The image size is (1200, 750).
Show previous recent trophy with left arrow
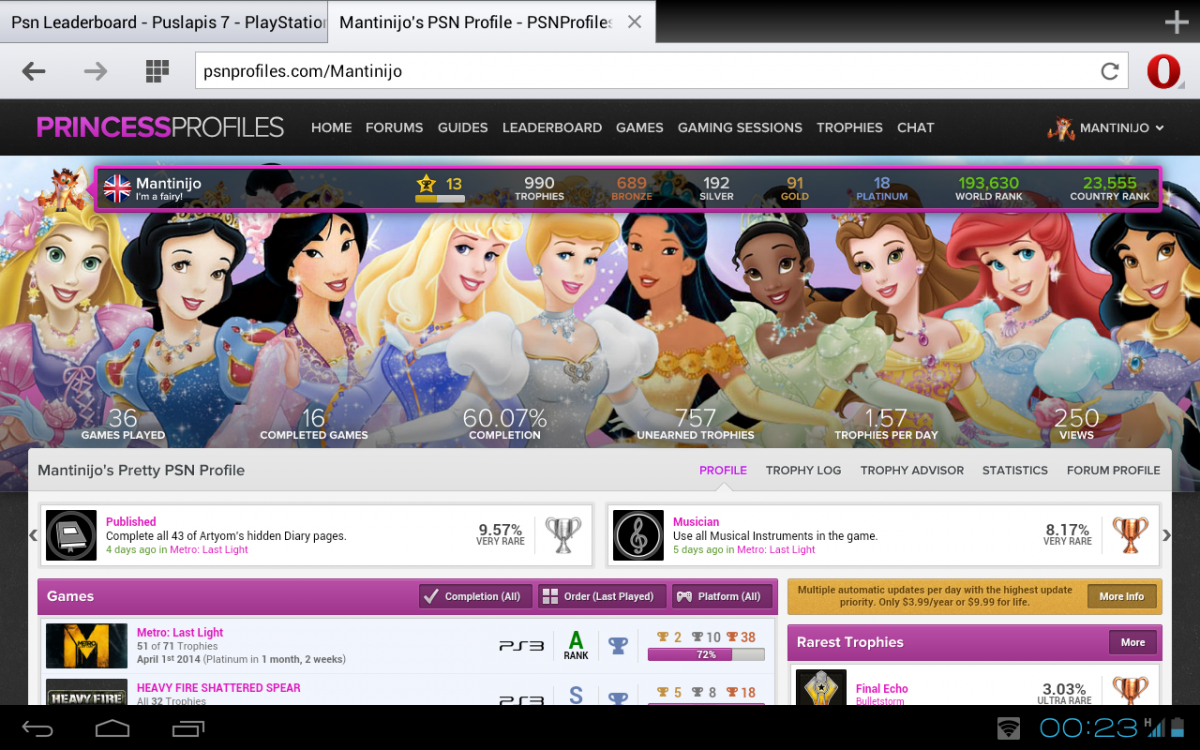coord(33,535)
